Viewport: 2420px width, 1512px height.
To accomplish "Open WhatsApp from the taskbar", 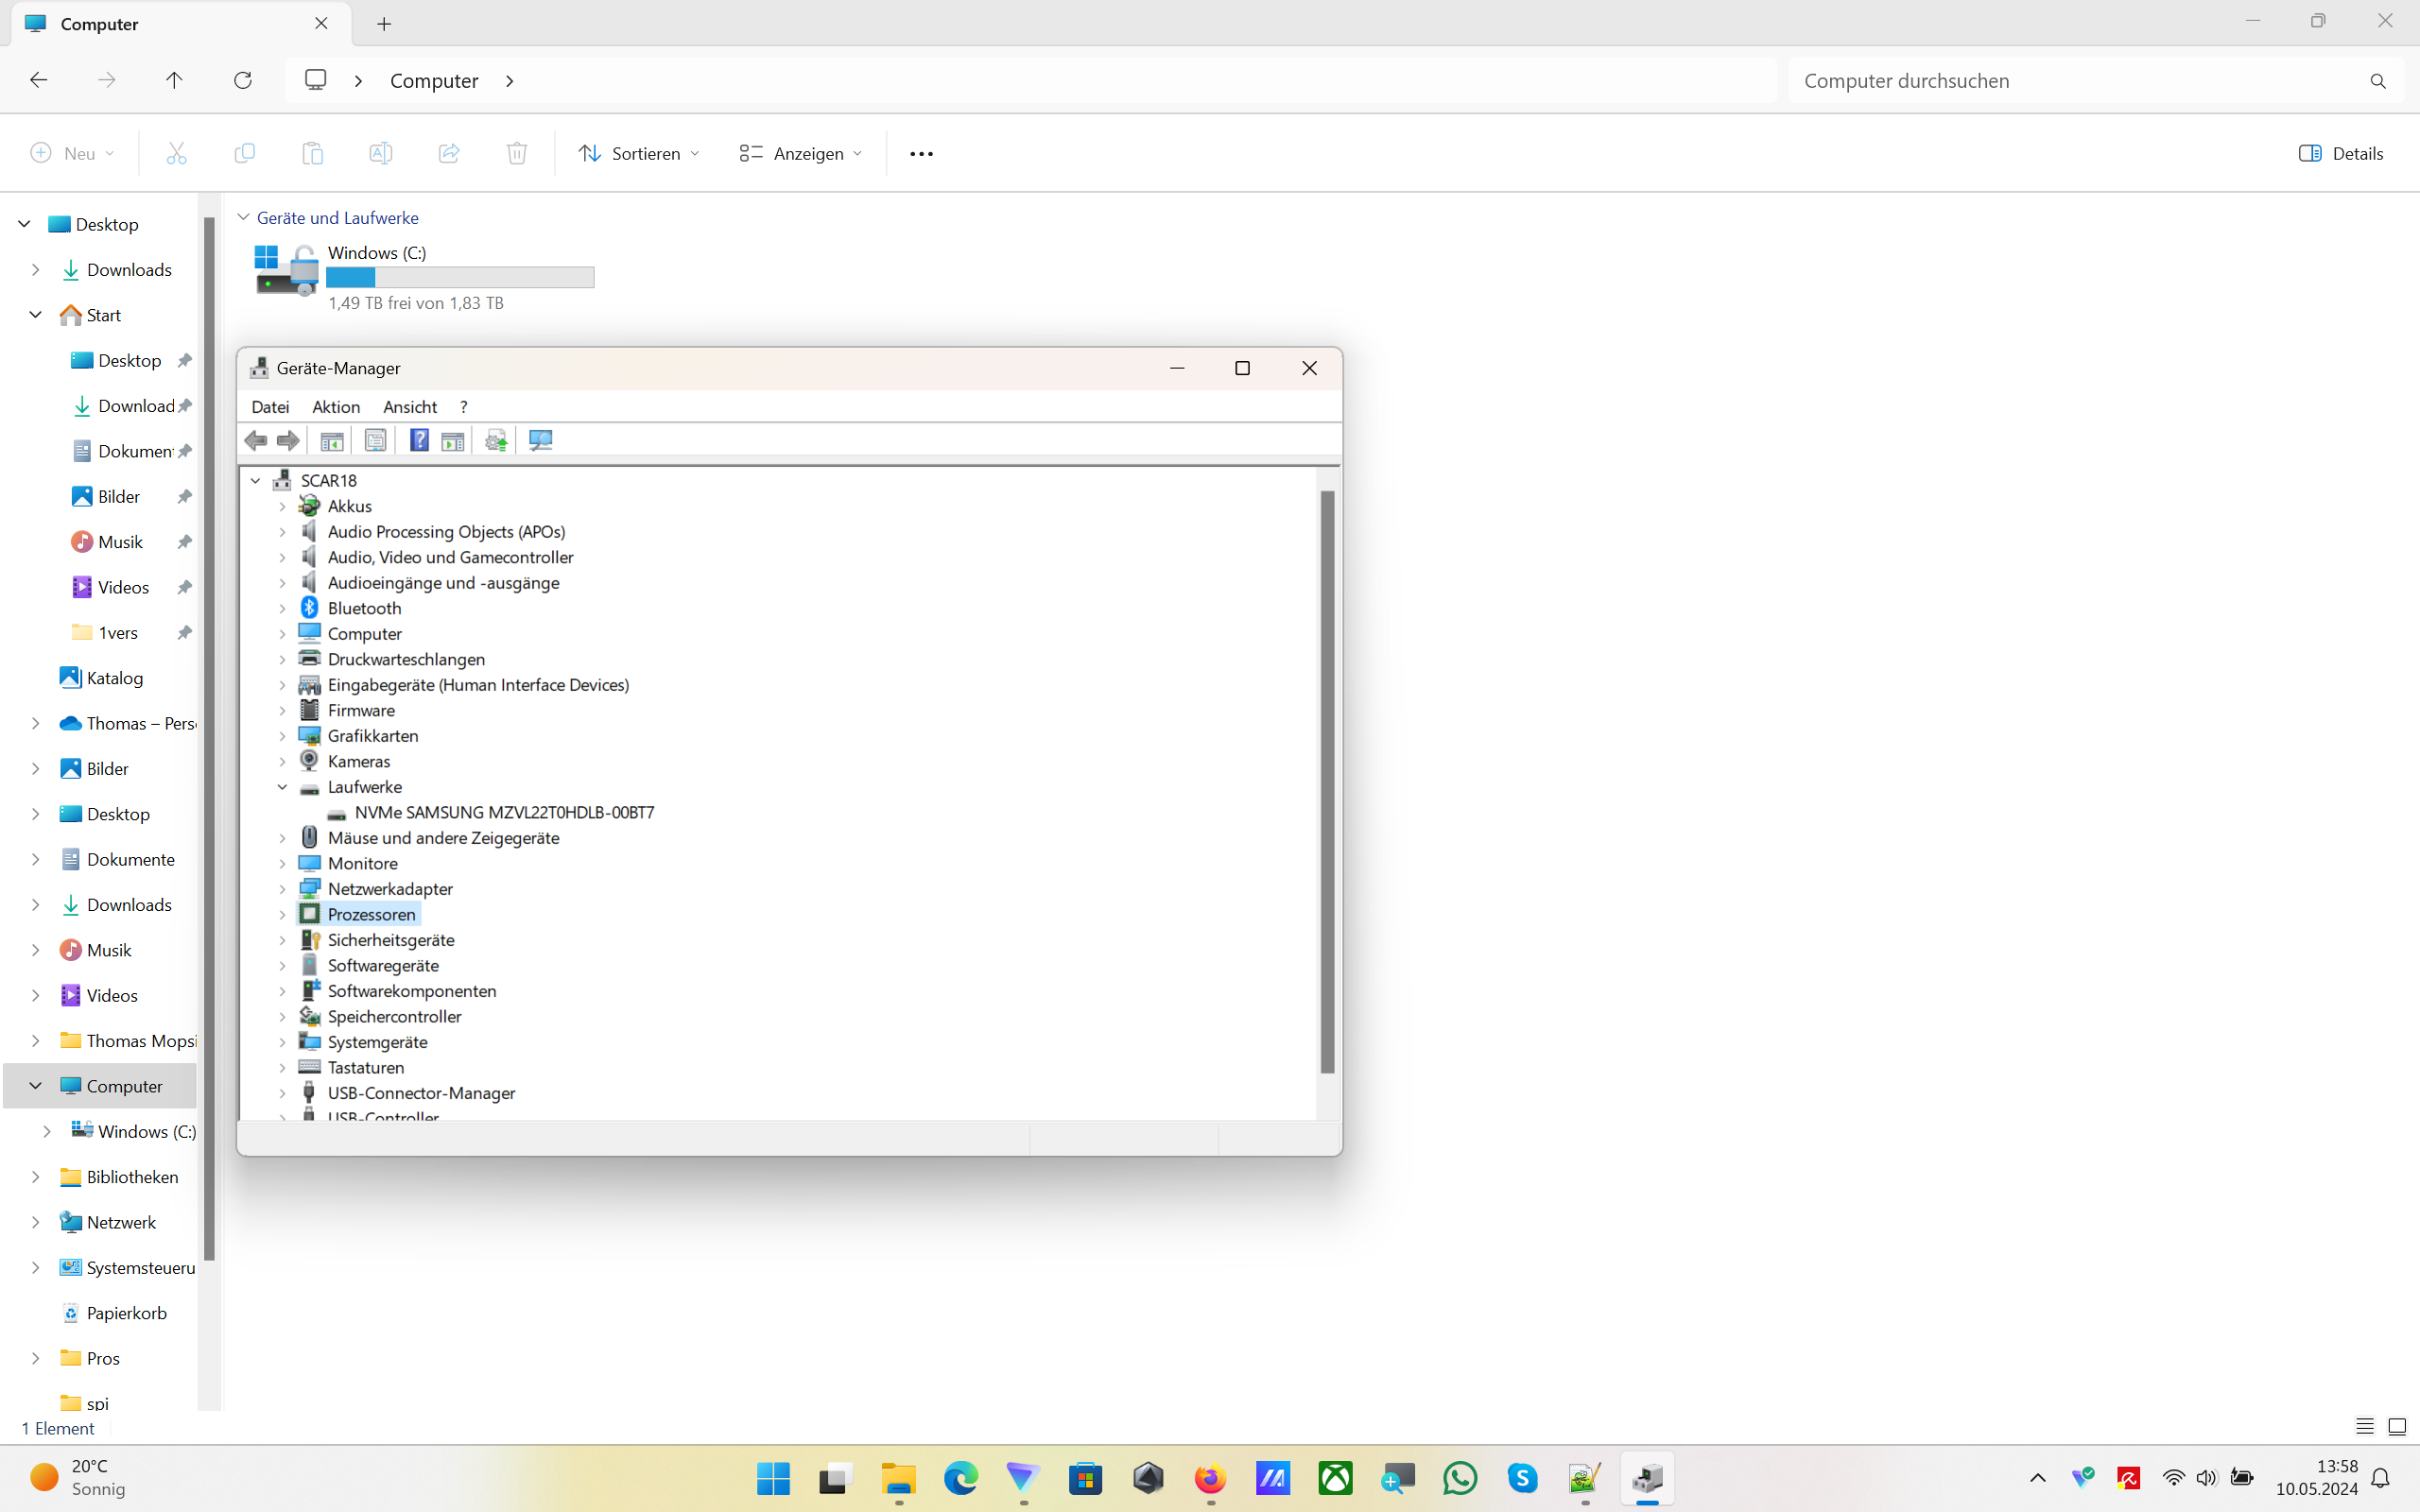I will pyautogui.click(x=1460, y=1478).
